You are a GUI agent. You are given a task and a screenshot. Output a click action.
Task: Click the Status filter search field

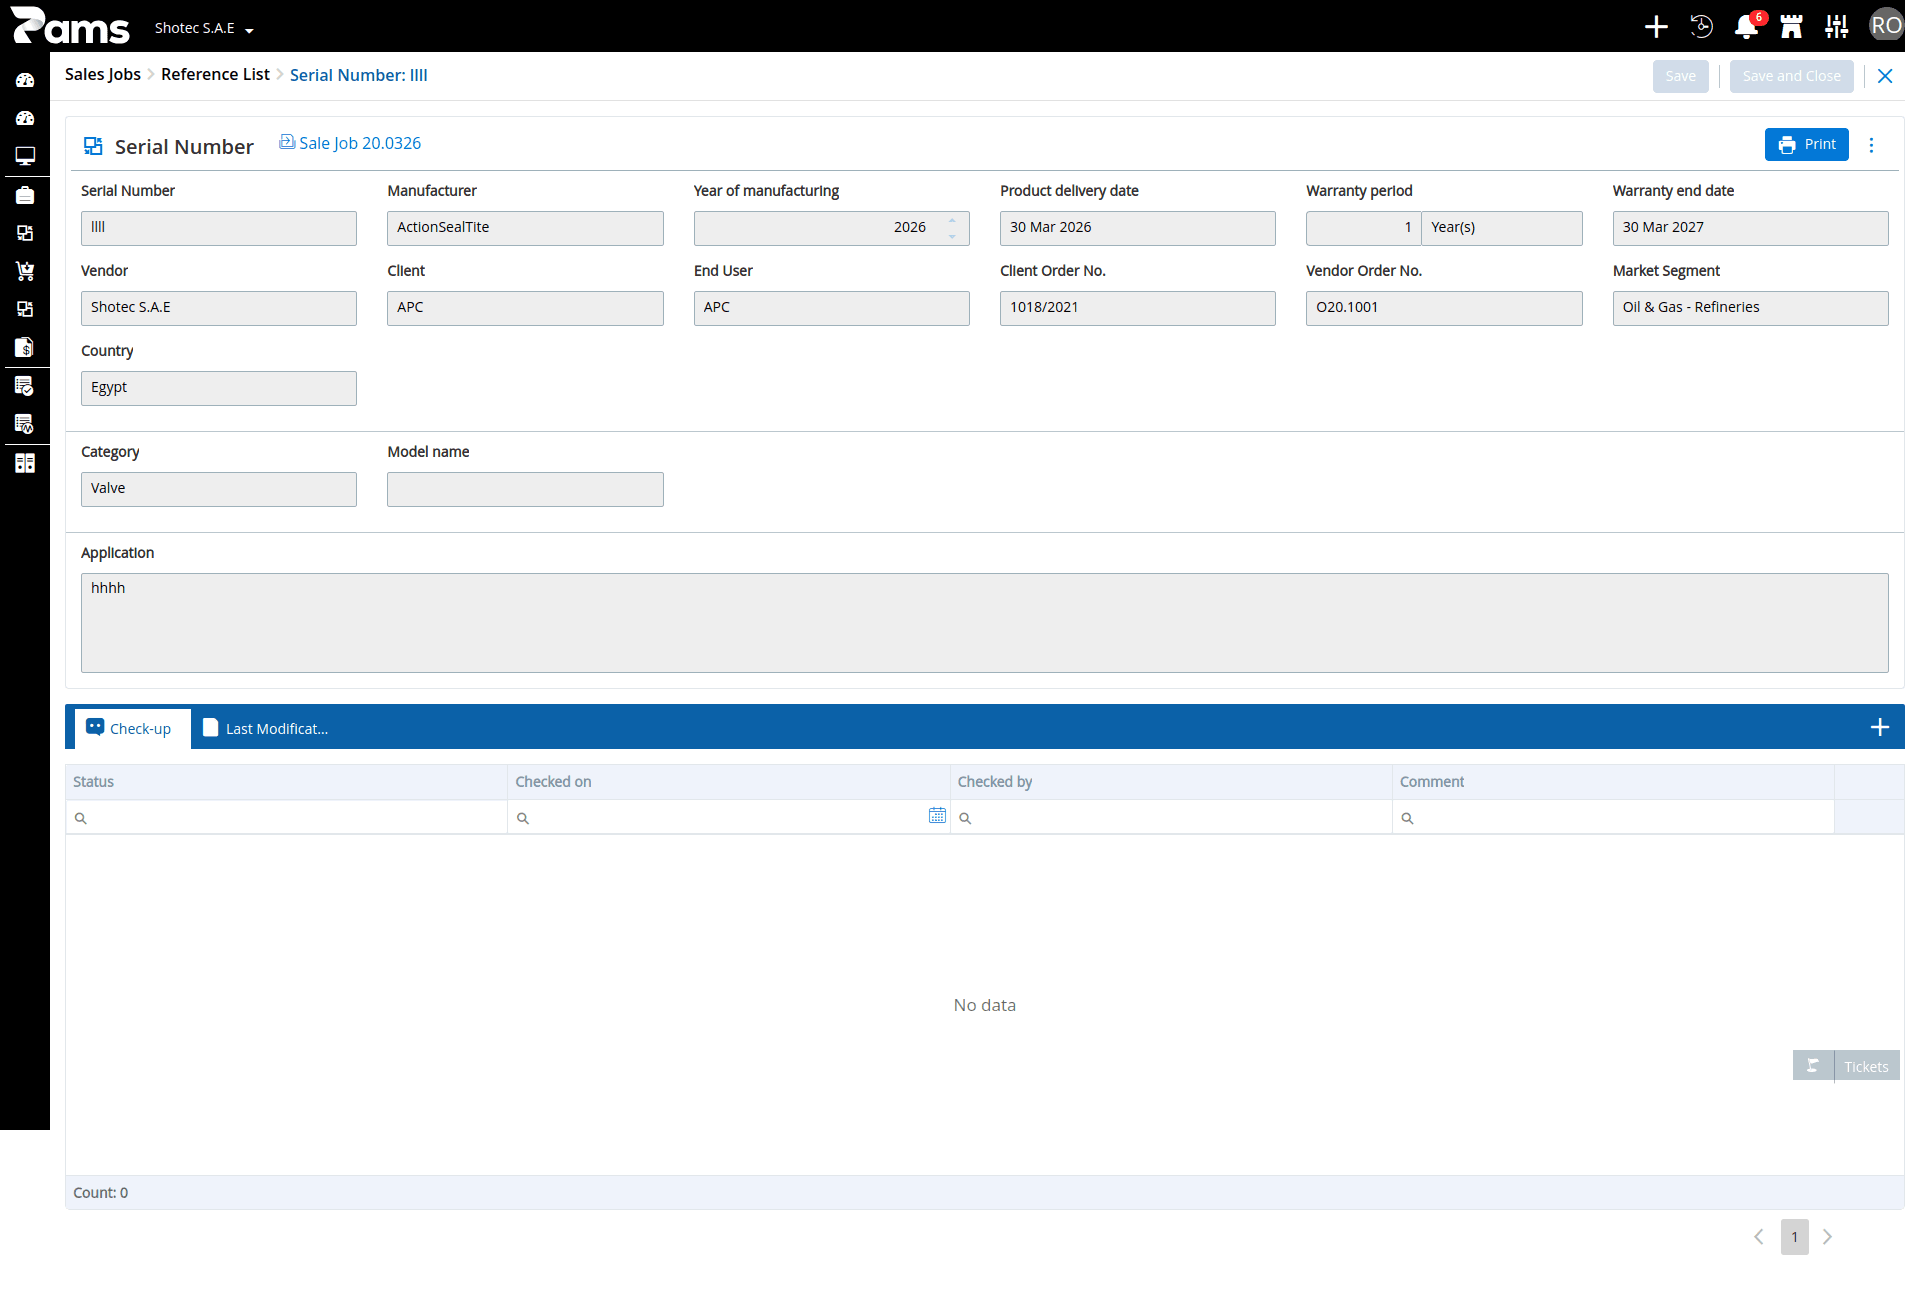tap(287, 817)
